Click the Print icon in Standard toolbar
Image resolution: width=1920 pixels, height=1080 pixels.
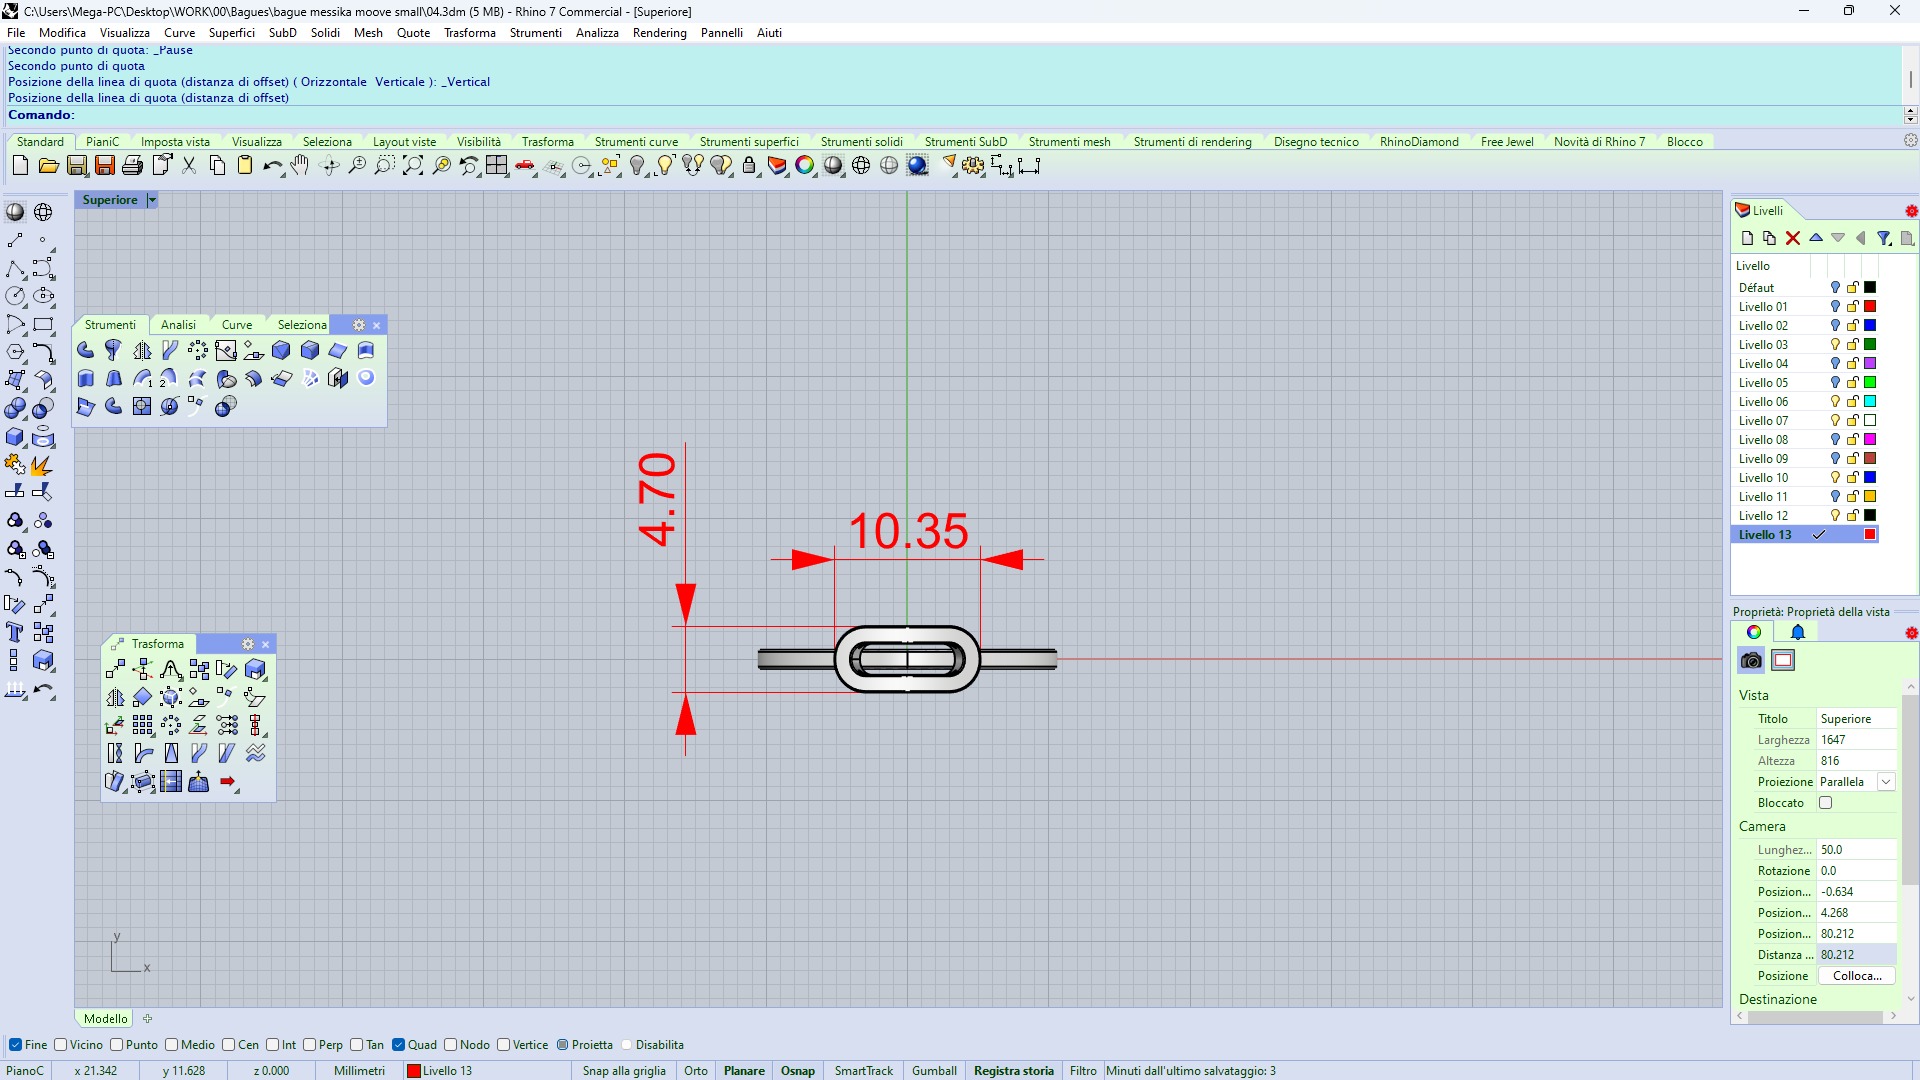(x=132, y=166)
